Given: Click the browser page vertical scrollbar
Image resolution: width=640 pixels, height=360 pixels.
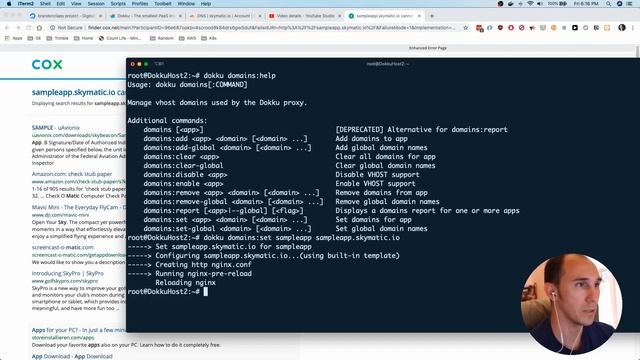Looking at the screenshot, I should pos(637,52).
